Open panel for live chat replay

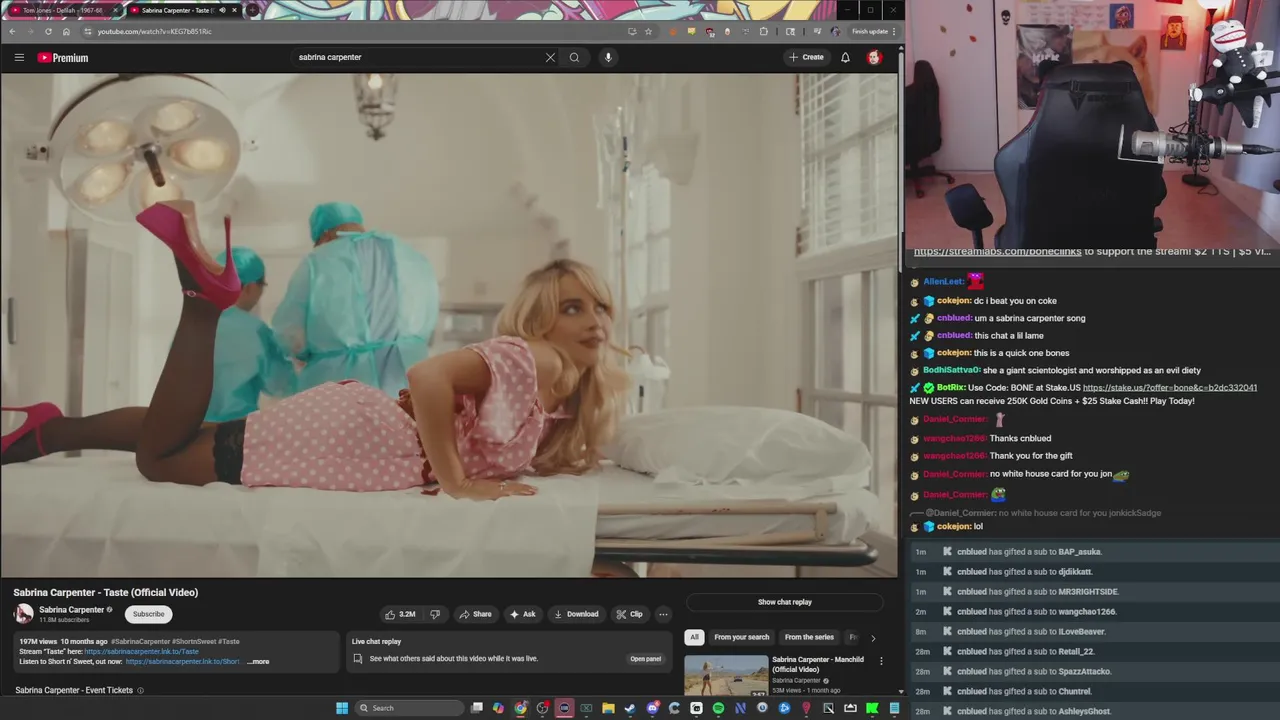[645, 659]
